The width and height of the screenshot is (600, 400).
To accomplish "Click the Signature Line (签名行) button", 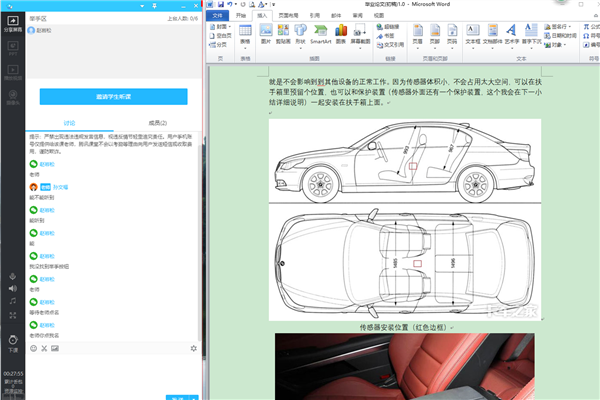I will (x=558, y=26).
